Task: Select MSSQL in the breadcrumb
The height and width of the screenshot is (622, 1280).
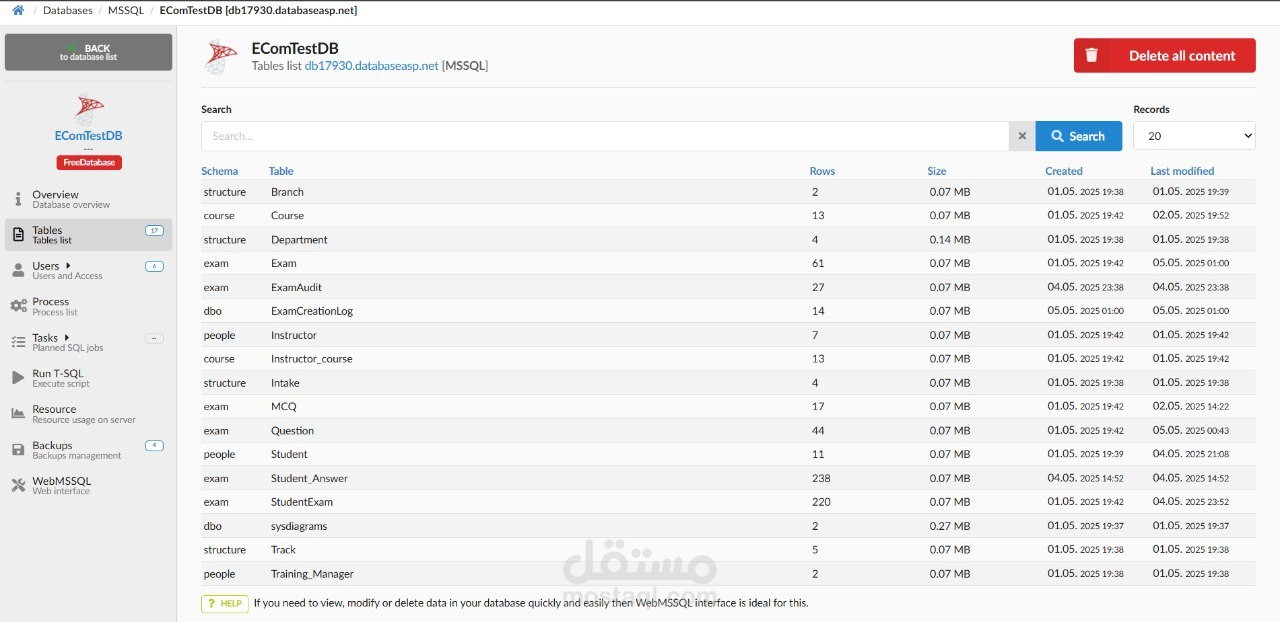Action: click(125, 10)
